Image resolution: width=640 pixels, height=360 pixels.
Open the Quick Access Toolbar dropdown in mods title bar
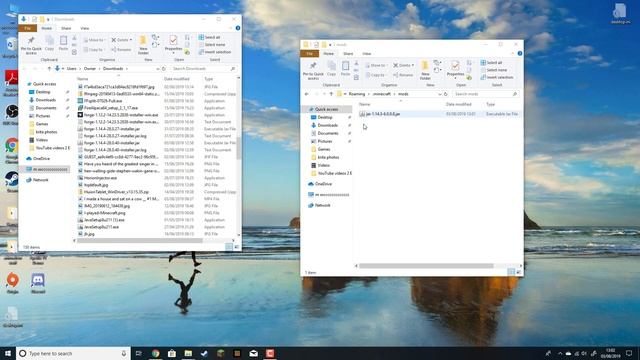coord(330,44)
